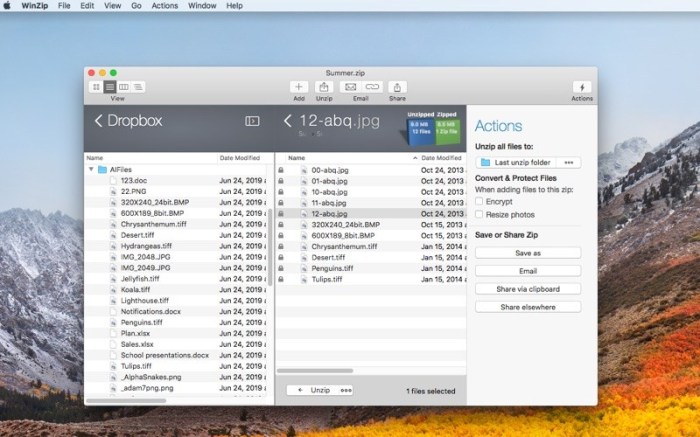700x437 pixels.
Task: Click the Add files toolbar icon
Action: tap(298, 87)
